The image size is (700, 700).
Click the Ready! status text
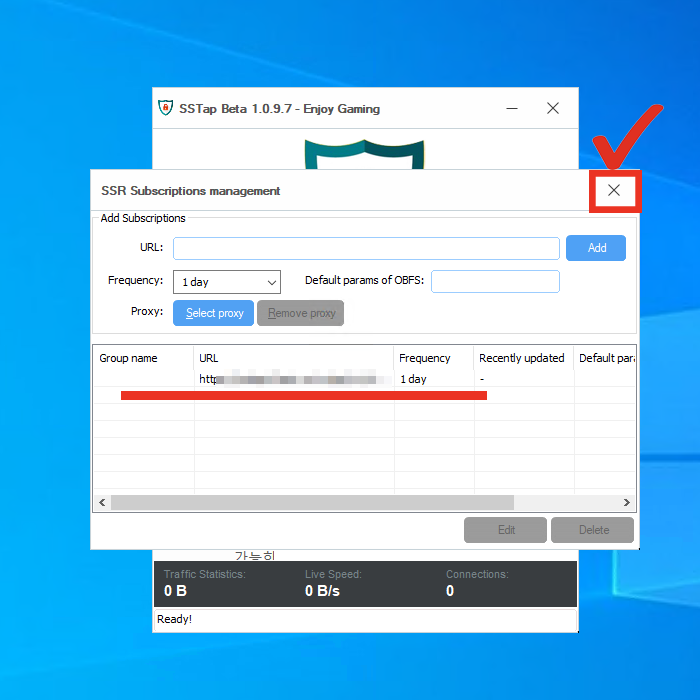(174, 619)
